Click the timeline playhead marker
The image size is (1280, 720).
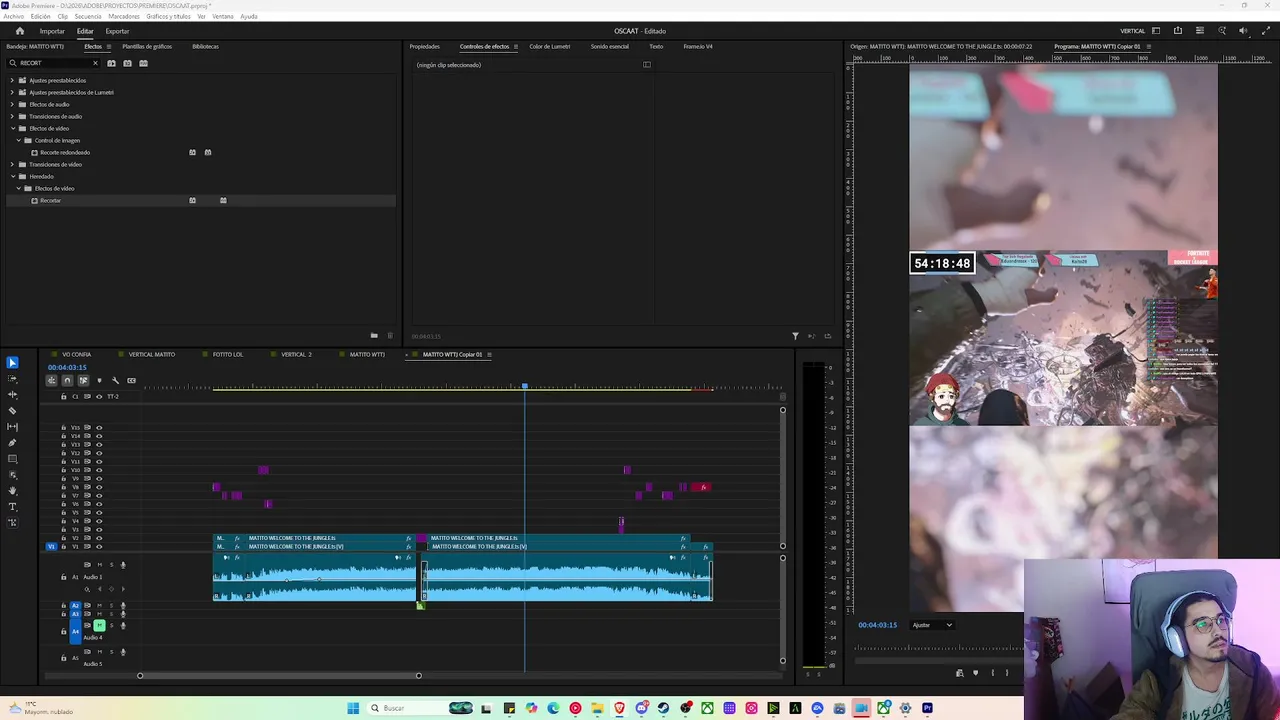[525, 386]
